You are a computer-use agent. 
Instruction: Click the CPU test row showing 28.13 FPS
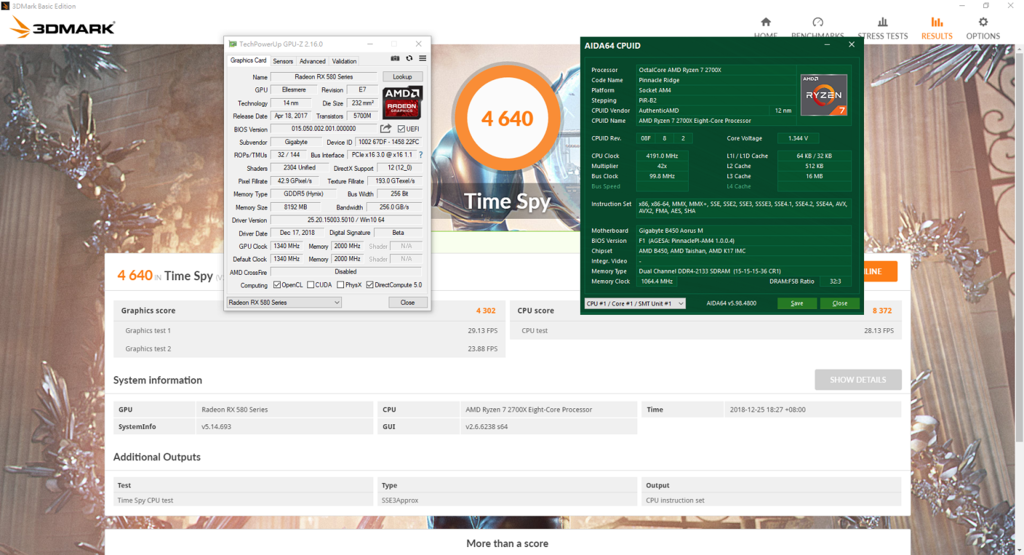[707, 330]
